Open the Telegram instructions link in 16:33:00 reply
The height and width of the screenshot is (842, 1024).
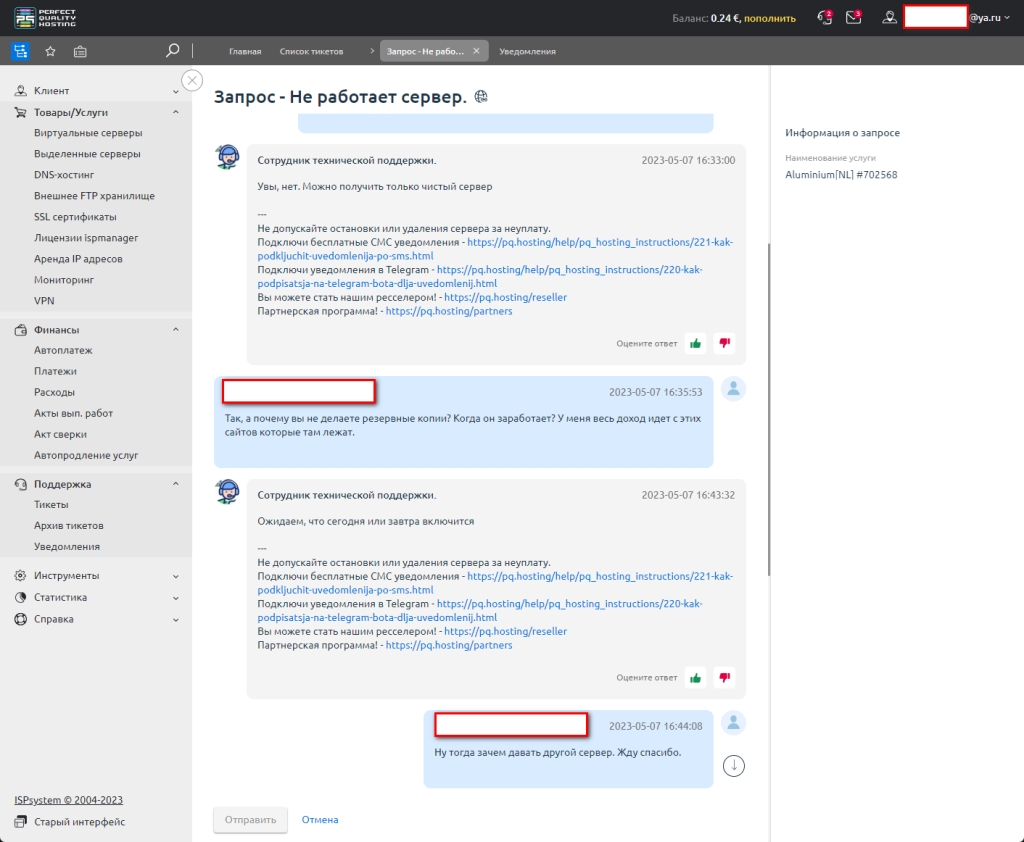click(x=480, y=276)
